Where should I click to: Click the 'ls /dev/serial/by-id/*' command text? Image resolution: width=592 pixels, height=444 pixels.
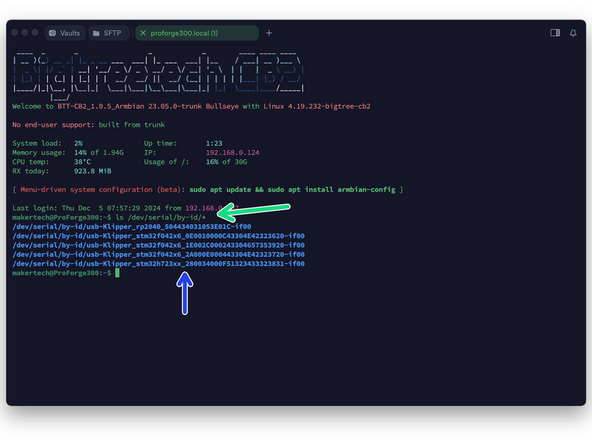pyautogui.click(x=160, y=217)
